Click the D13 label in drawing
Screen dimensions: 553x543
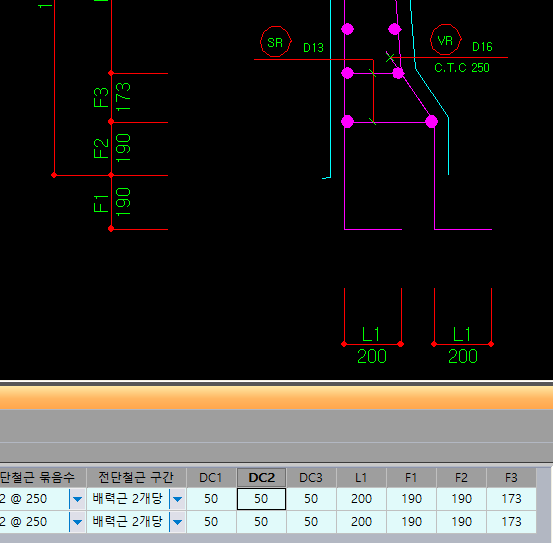pos(313,48)
